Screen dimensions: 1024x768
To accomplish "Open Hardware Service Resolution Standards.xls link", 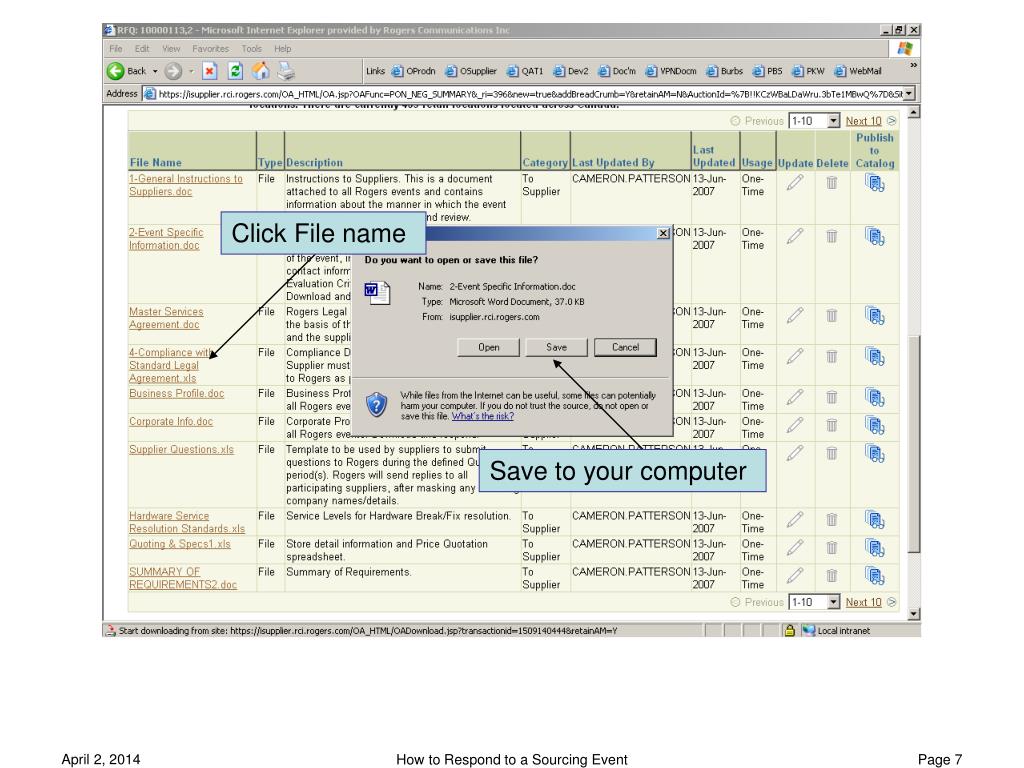I will 187,522.
